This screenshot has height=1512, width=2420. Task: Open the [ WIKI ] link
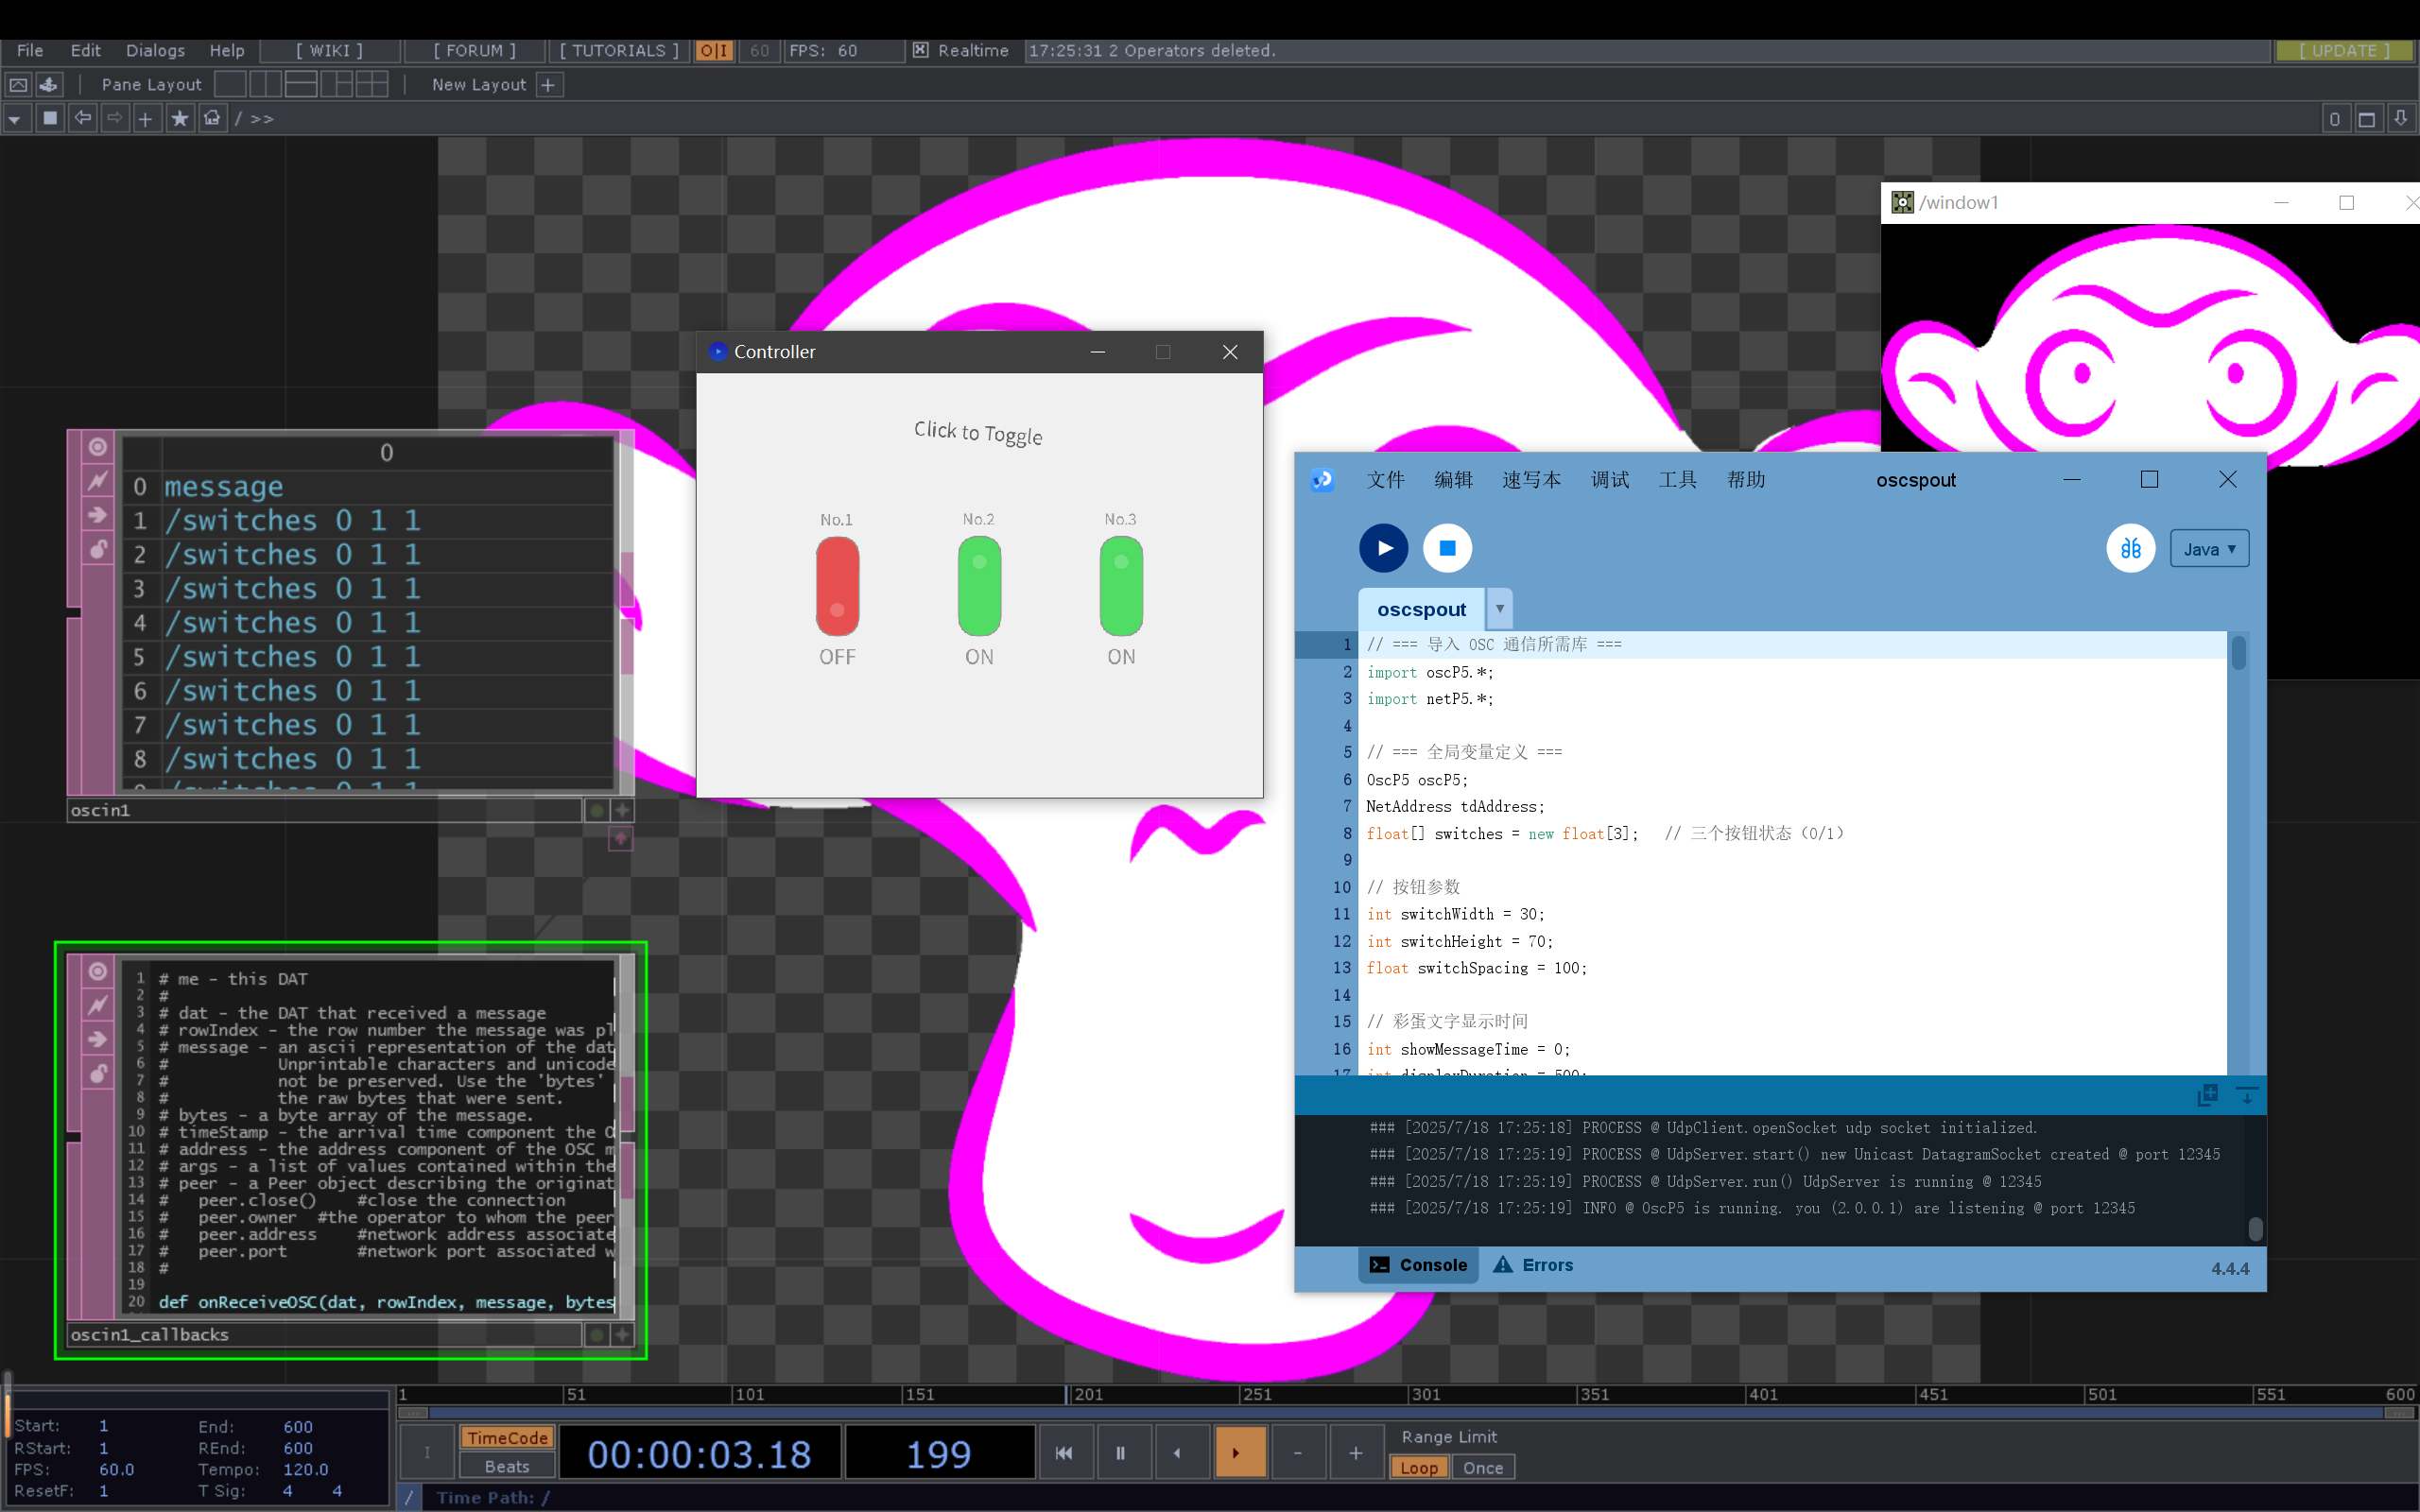tap(329, 50)
